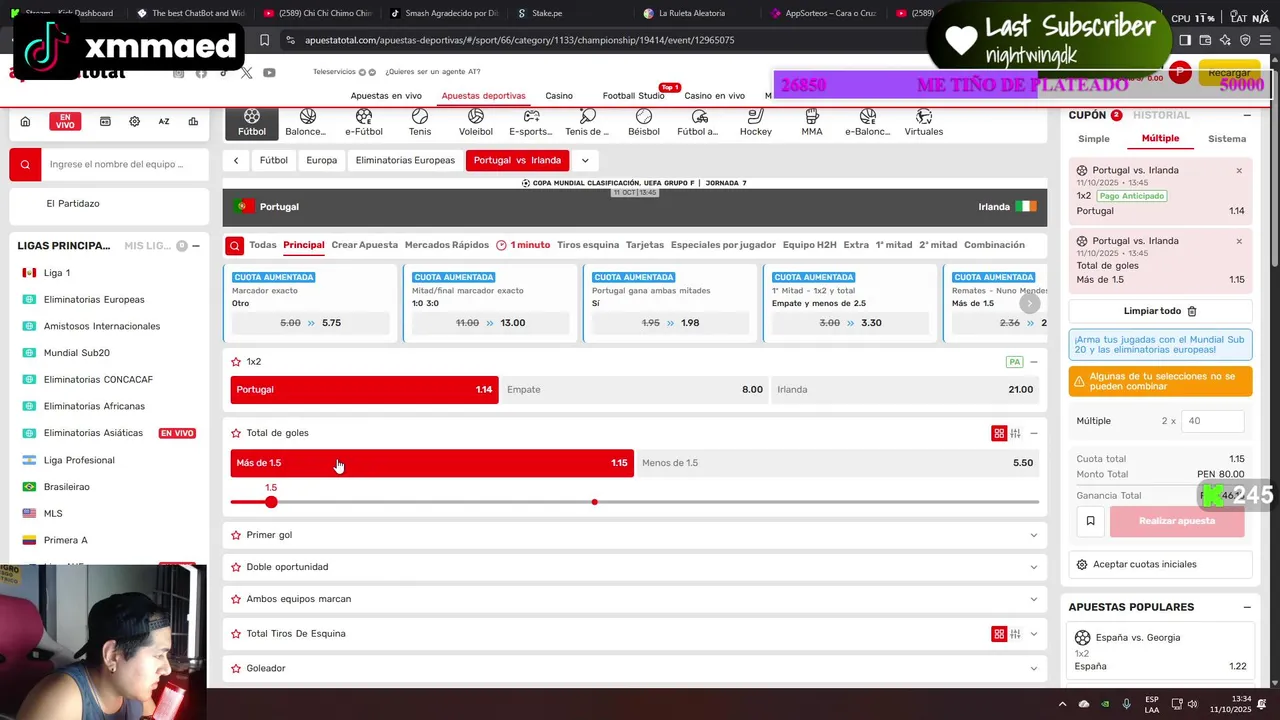Favorite the Goleador market star

[x=236, y=668]
